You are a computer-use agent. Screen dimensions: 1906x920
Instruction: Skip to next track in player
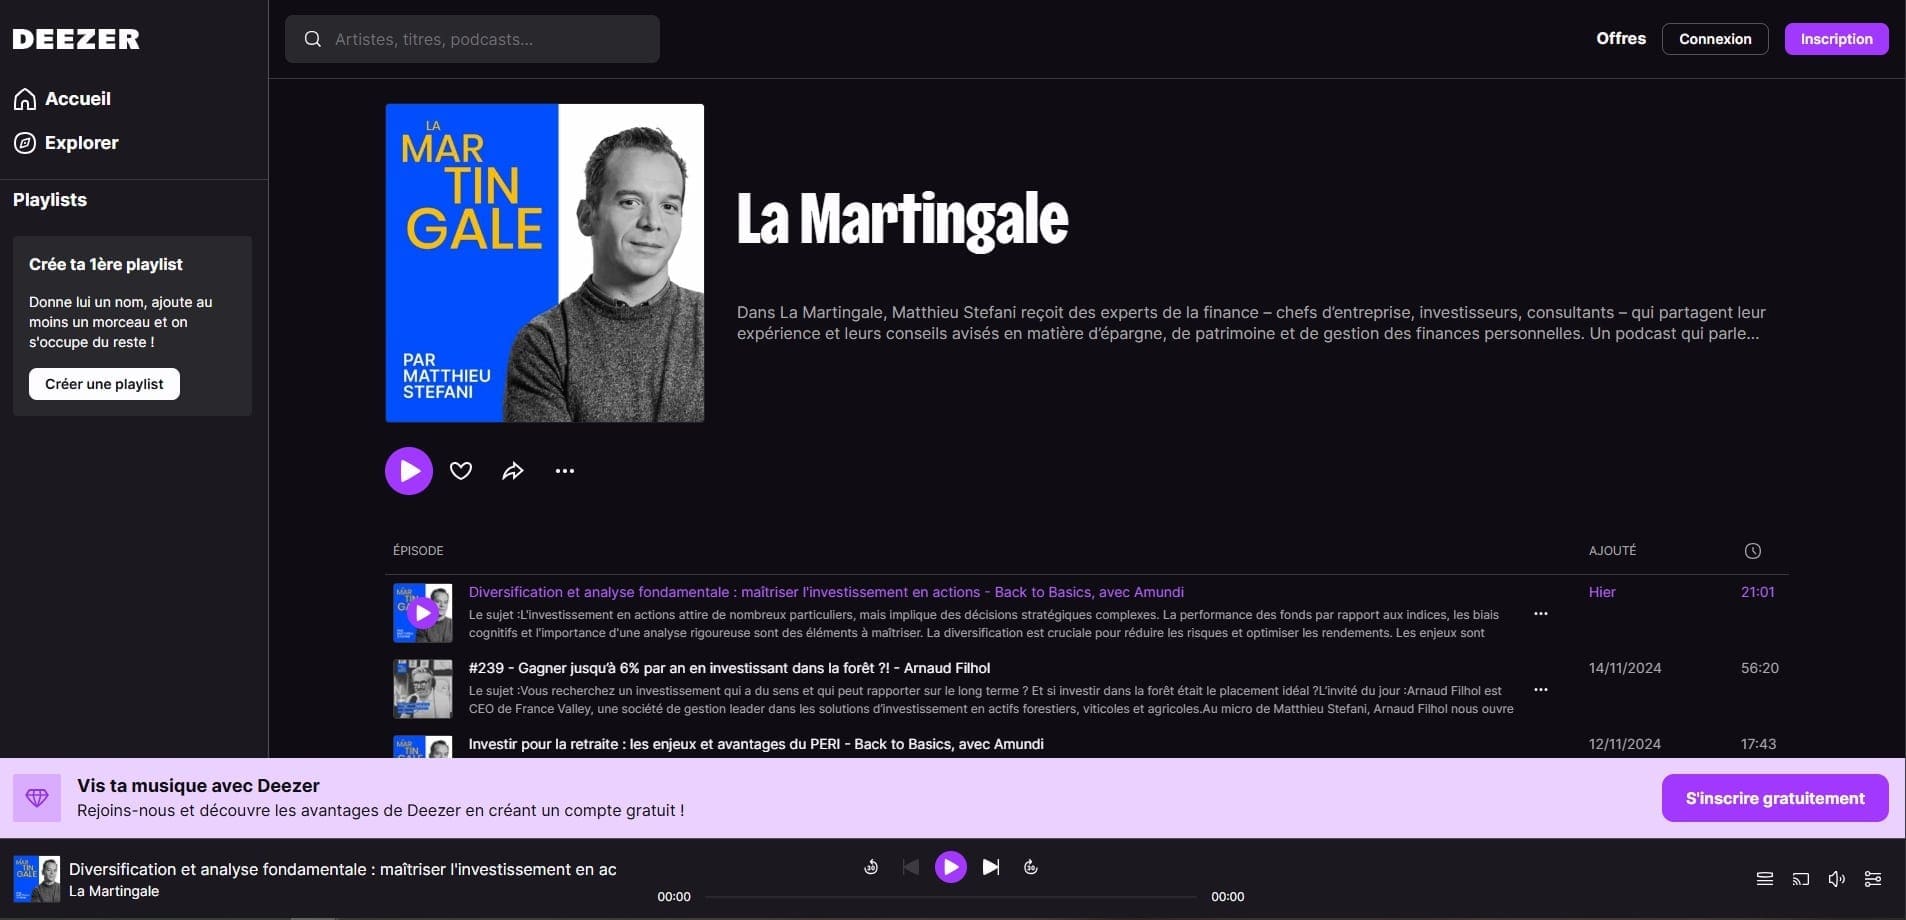tap(991, 867)
